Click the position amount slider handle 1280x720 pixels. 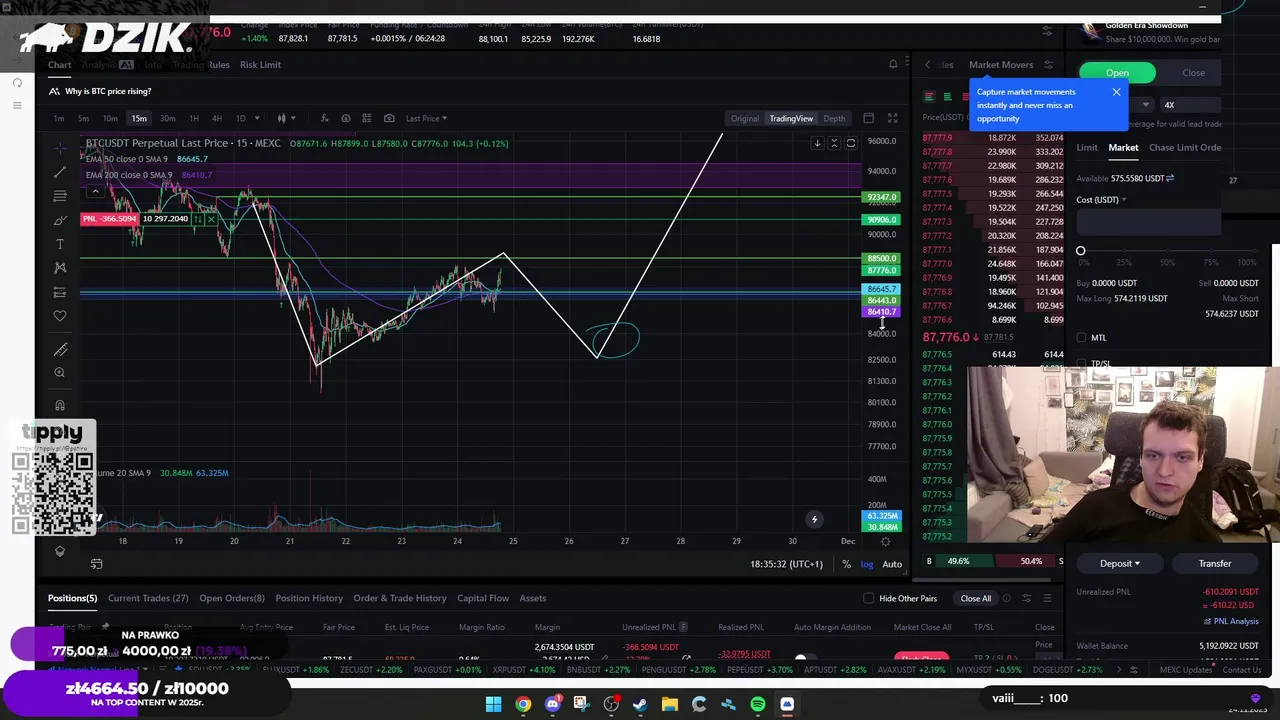tap(1080, 251)
